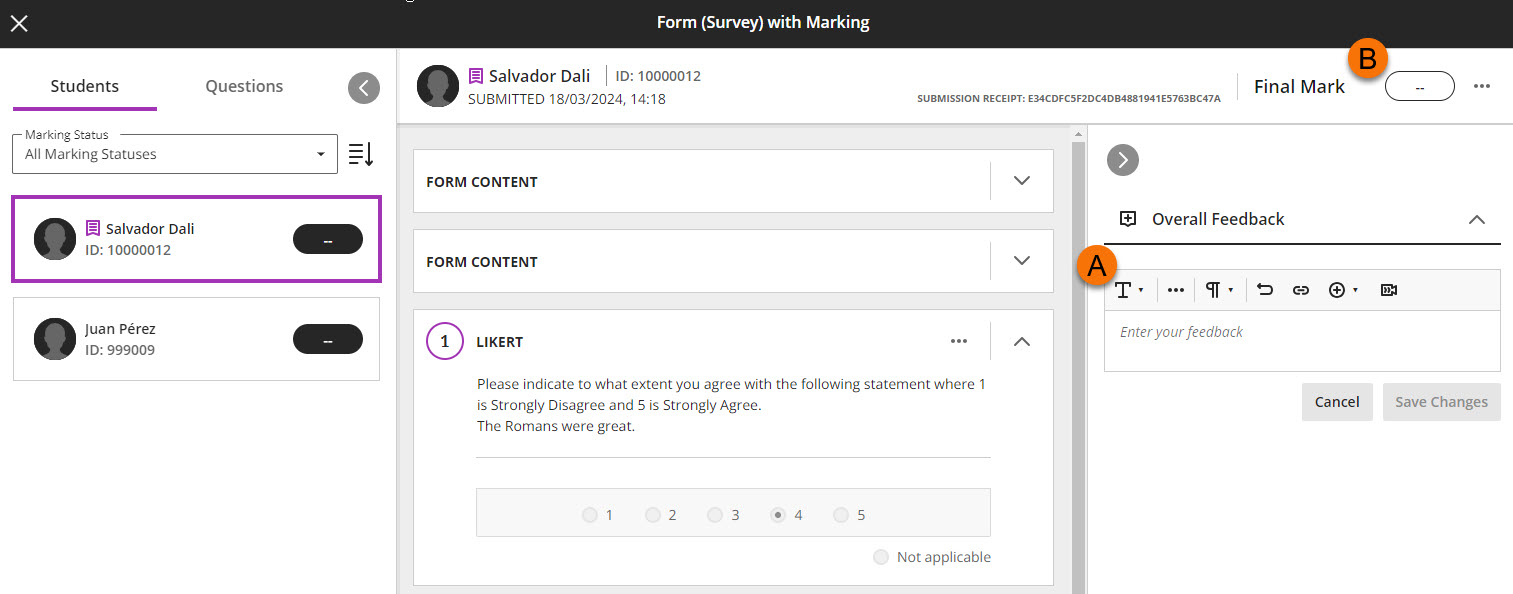The height and width of the screenshot is (594, 1513).
Task: Click the sort students icon
Action: (360, 154)
